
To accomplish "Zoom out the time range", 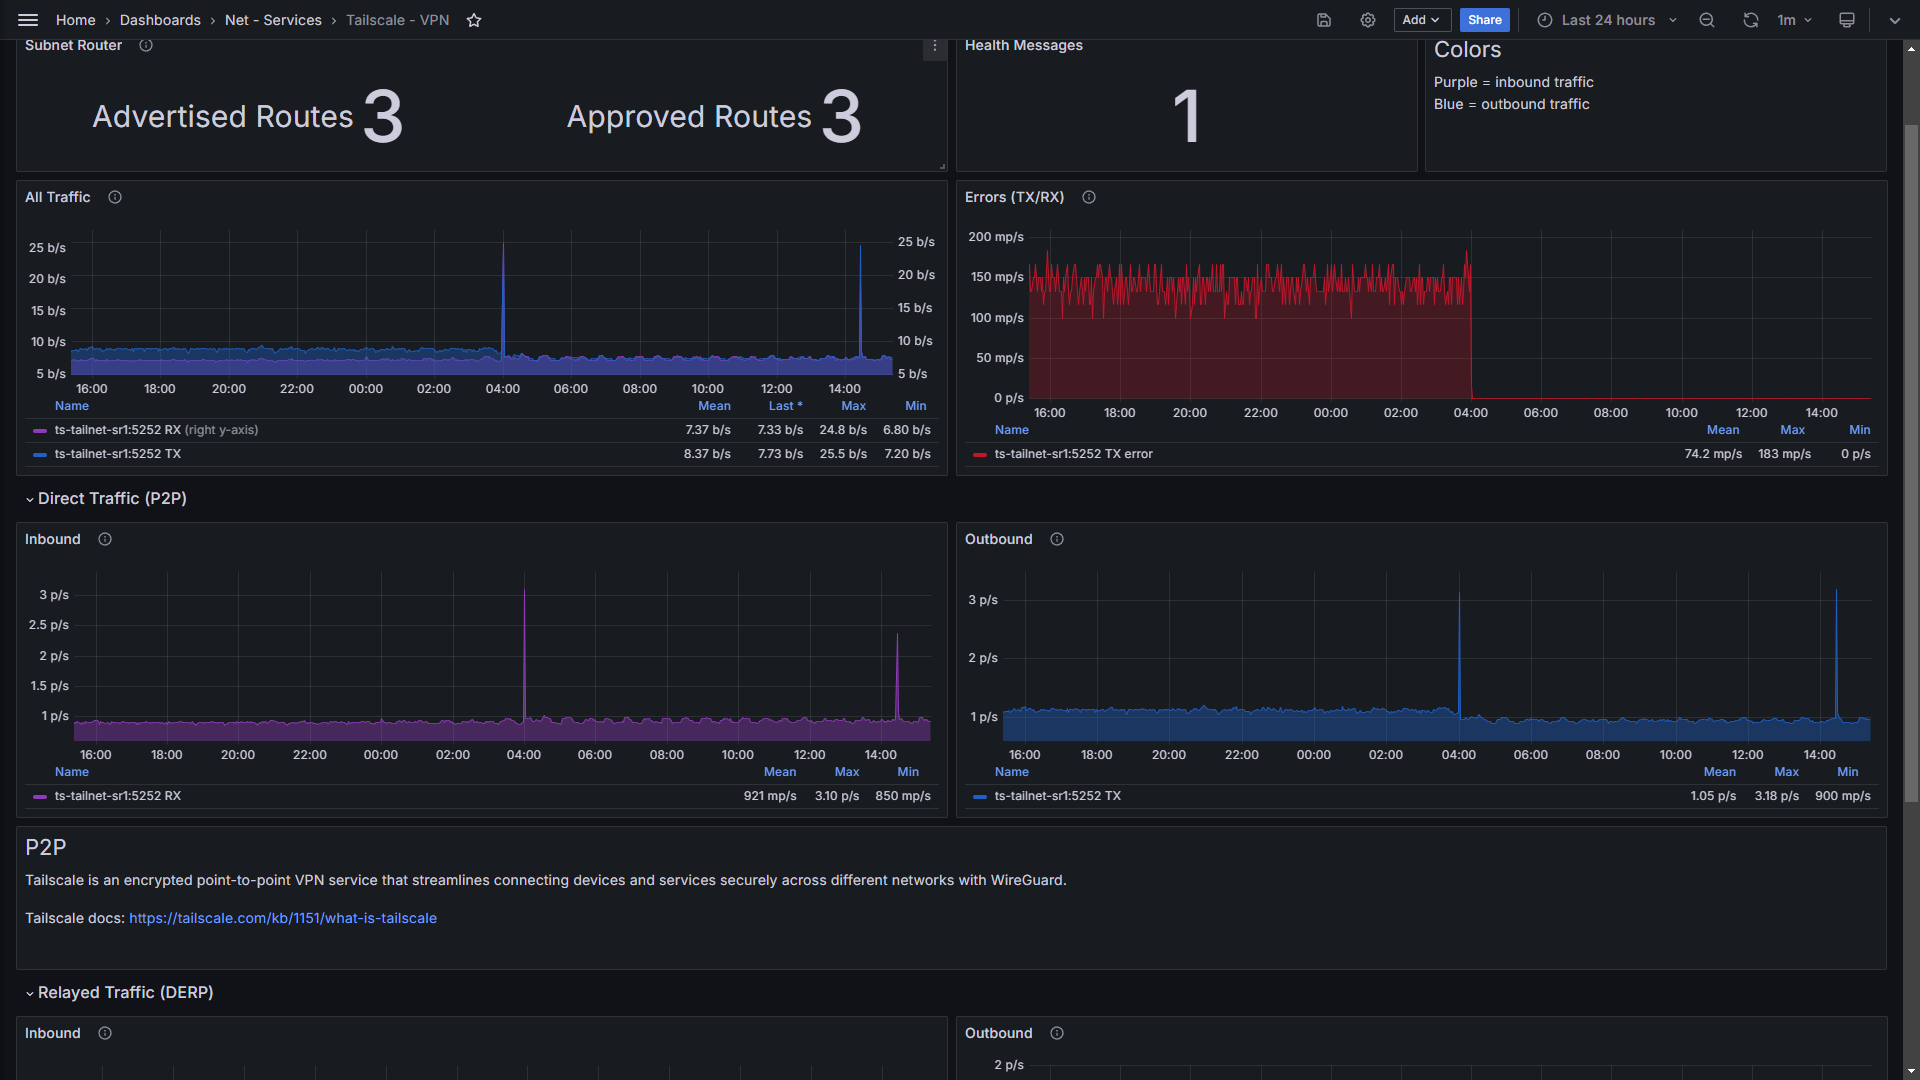I will point(1707,20).
